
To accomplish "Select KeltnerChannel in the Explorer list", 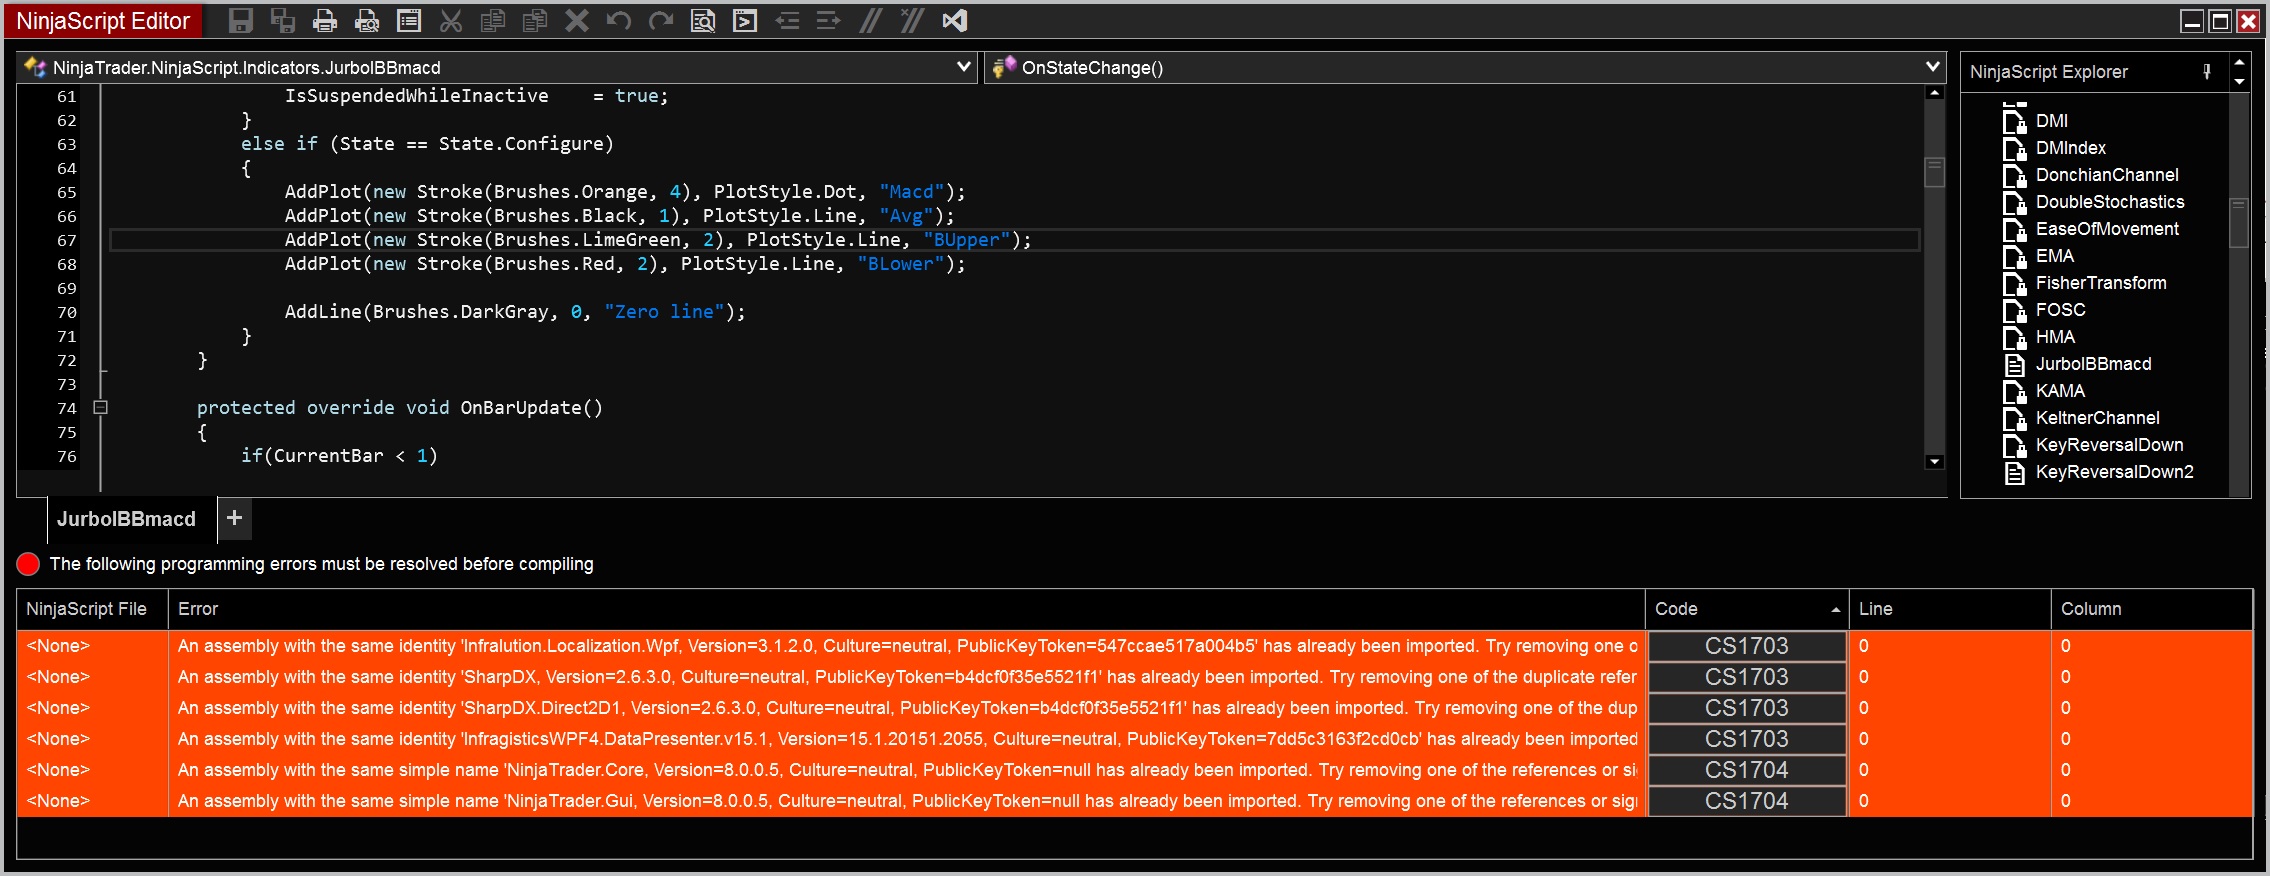I will coord(2097,418).
